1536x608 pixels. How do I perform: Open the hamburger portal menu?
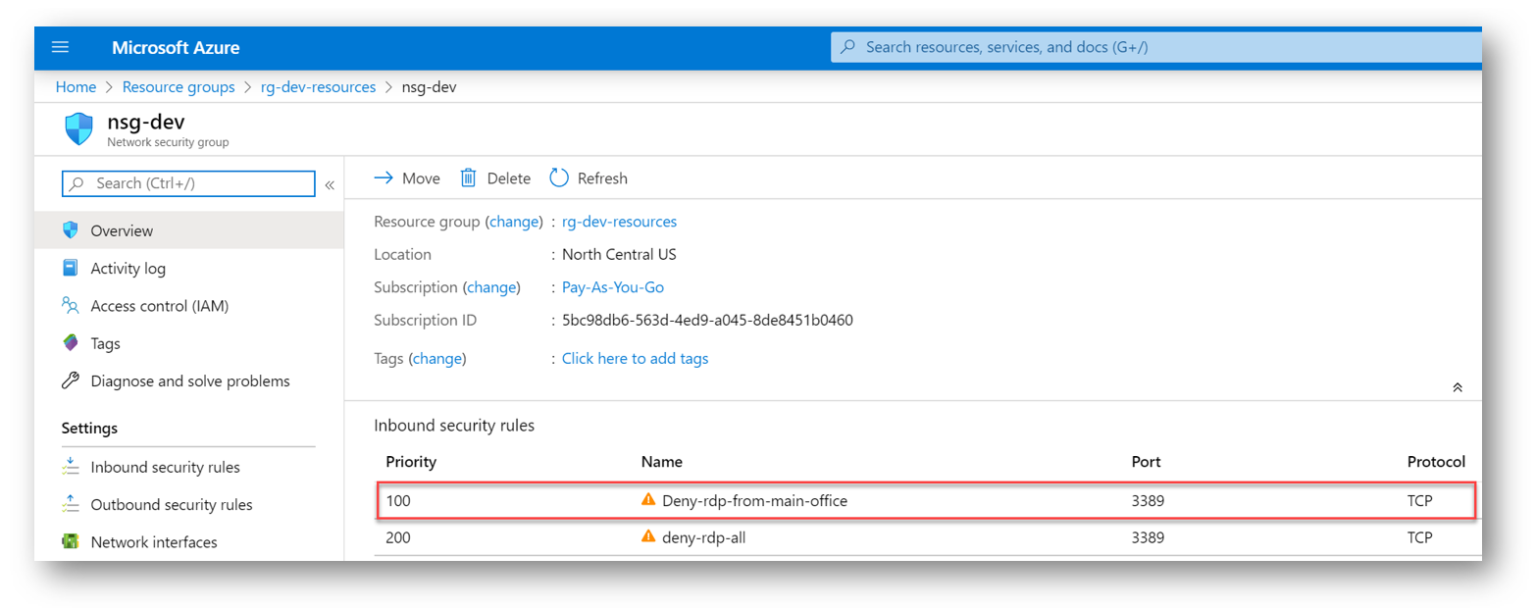coord(60,47)
